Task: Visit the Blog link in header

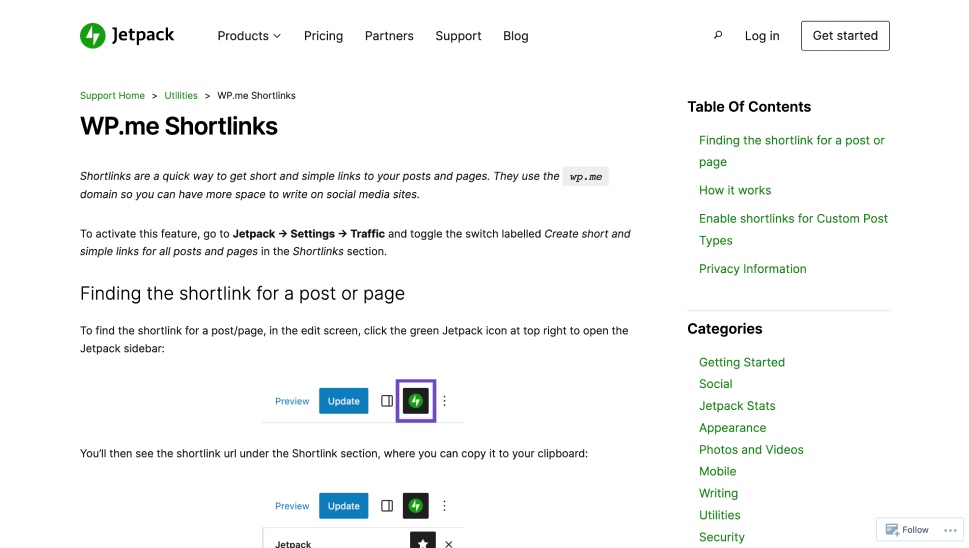Action: [x=515, y=36]
